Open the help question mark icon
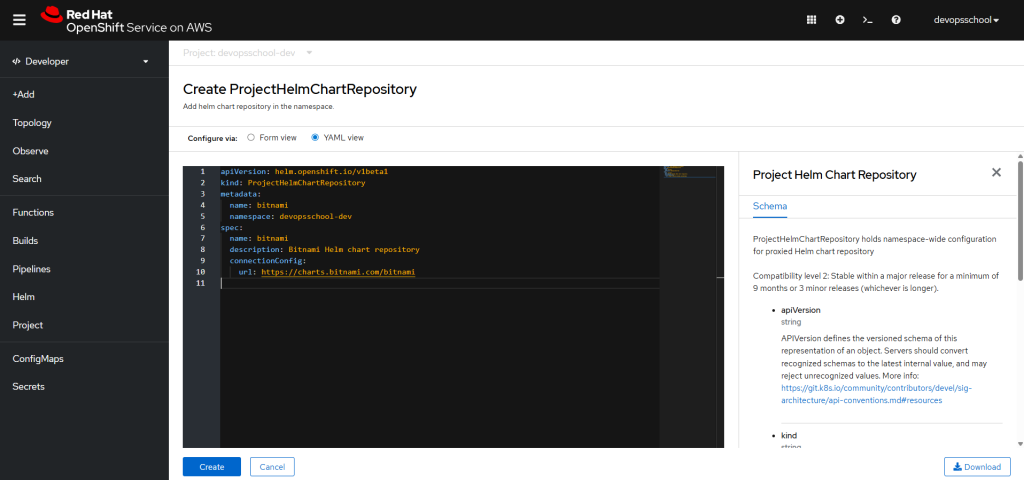This screenshot has height=480, width=1024. (896, 20)
